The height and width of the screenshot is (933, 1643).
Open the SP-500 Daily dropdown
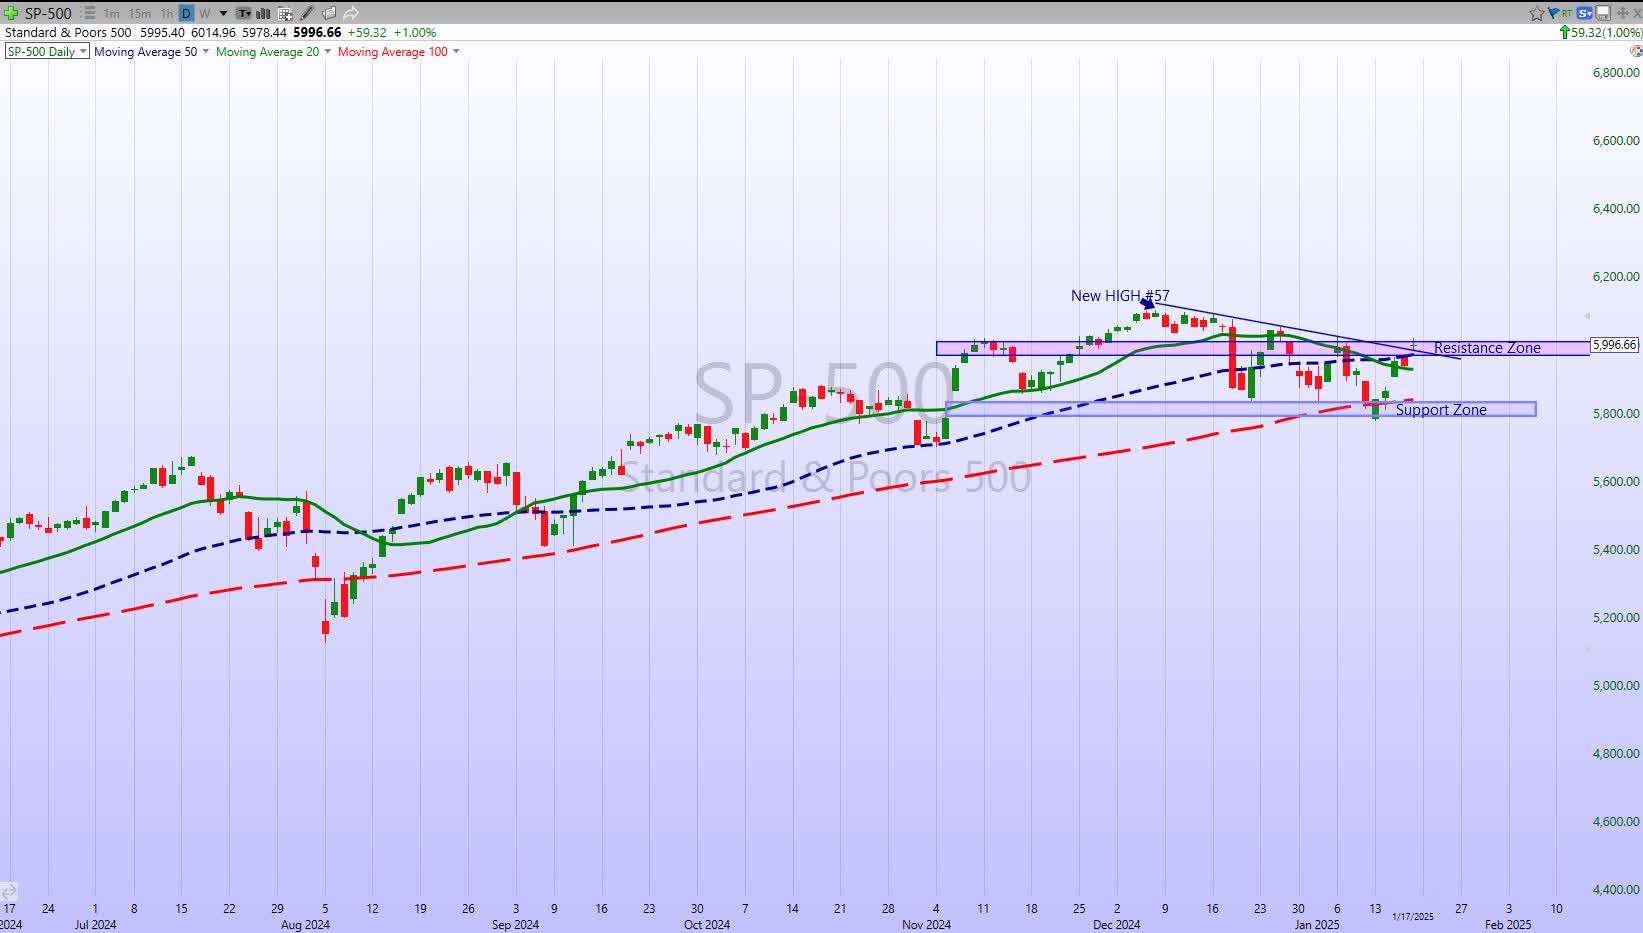[47, 51]
